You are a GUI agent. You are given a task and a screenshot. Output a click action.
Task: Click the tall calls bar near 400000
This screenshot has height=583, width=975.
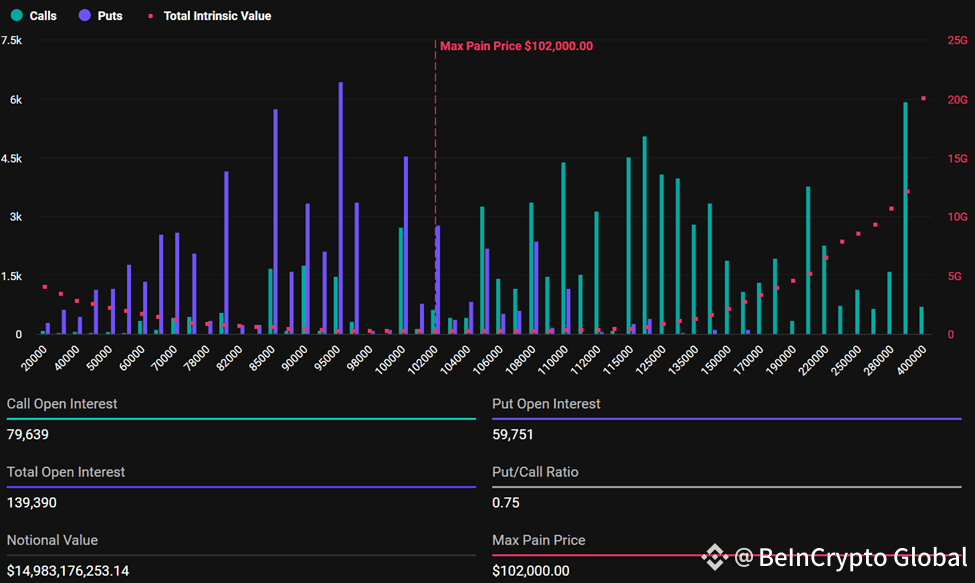[x=905, y=218]
